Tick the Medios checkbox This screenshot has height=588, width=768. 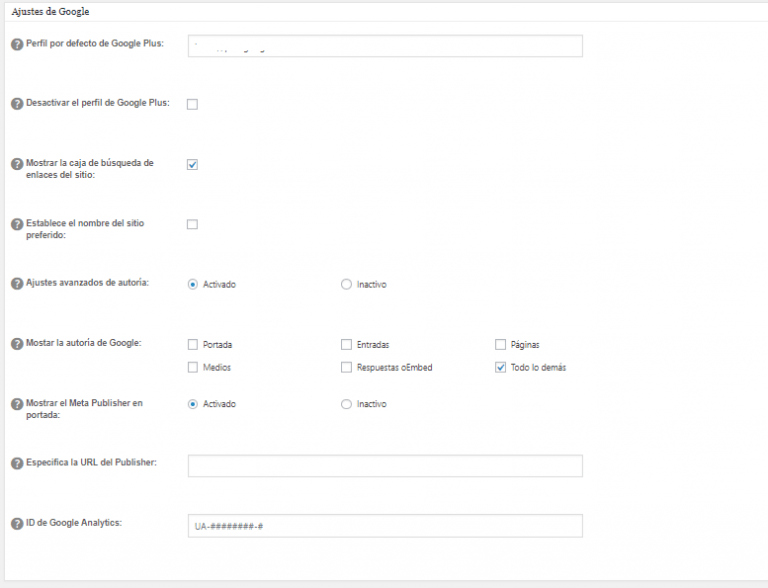coord(193,368)
